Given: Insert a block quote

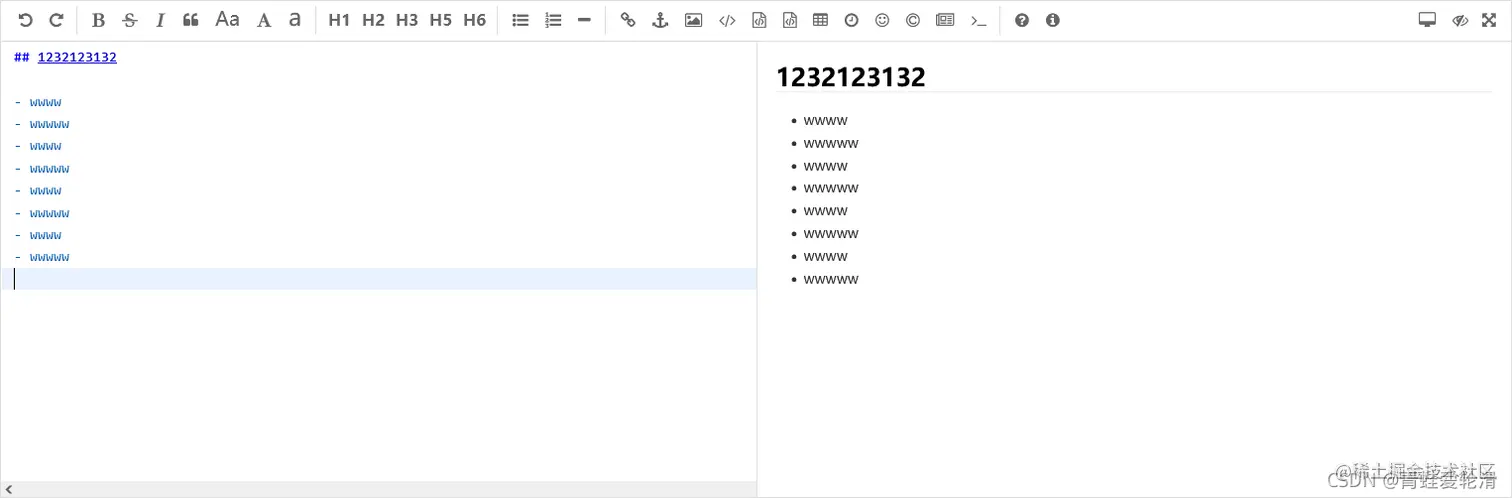Looking at the screenshot, I should (191, 20).
